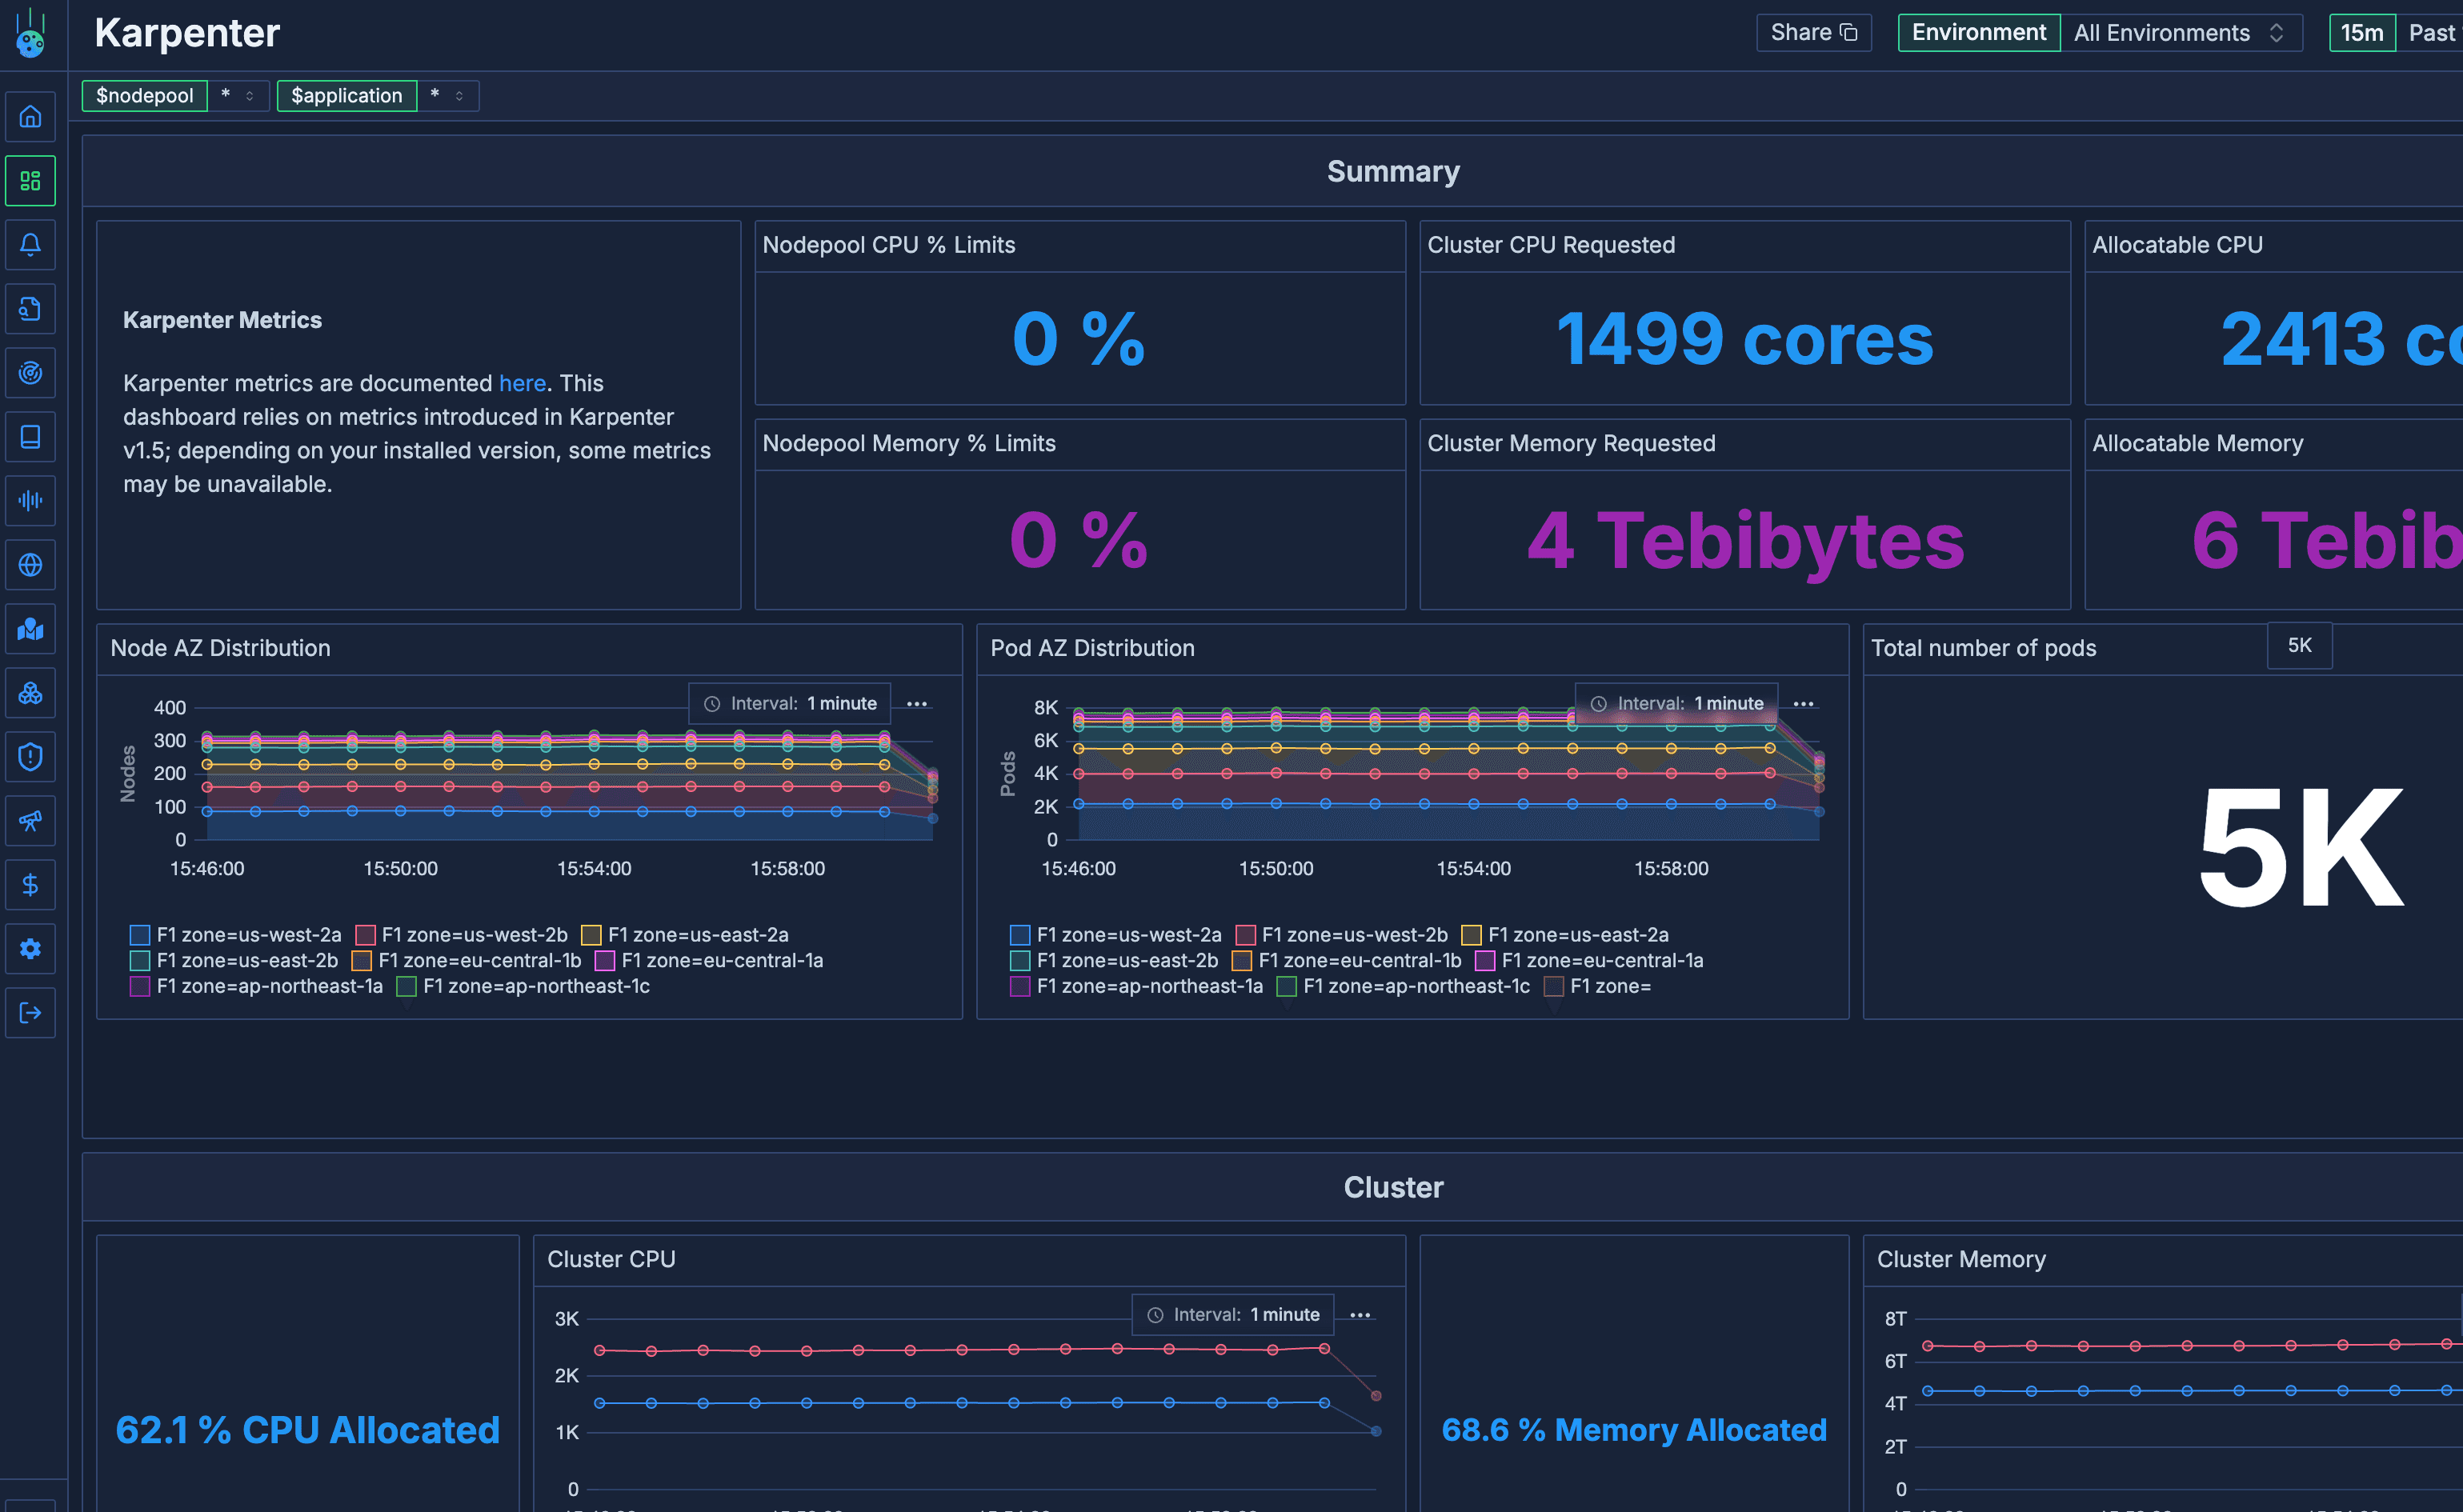Open the 15m time range picker
This screenshot has height=1512, width=2463.
(x=2362, y=33)
